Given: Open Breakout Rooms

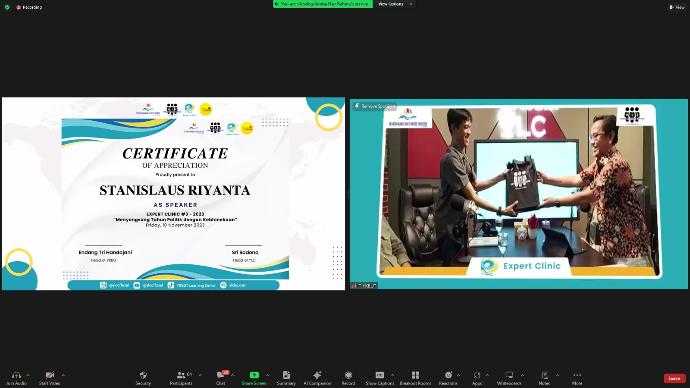Looking at the screenshot, I should click(x=415, y=377).
